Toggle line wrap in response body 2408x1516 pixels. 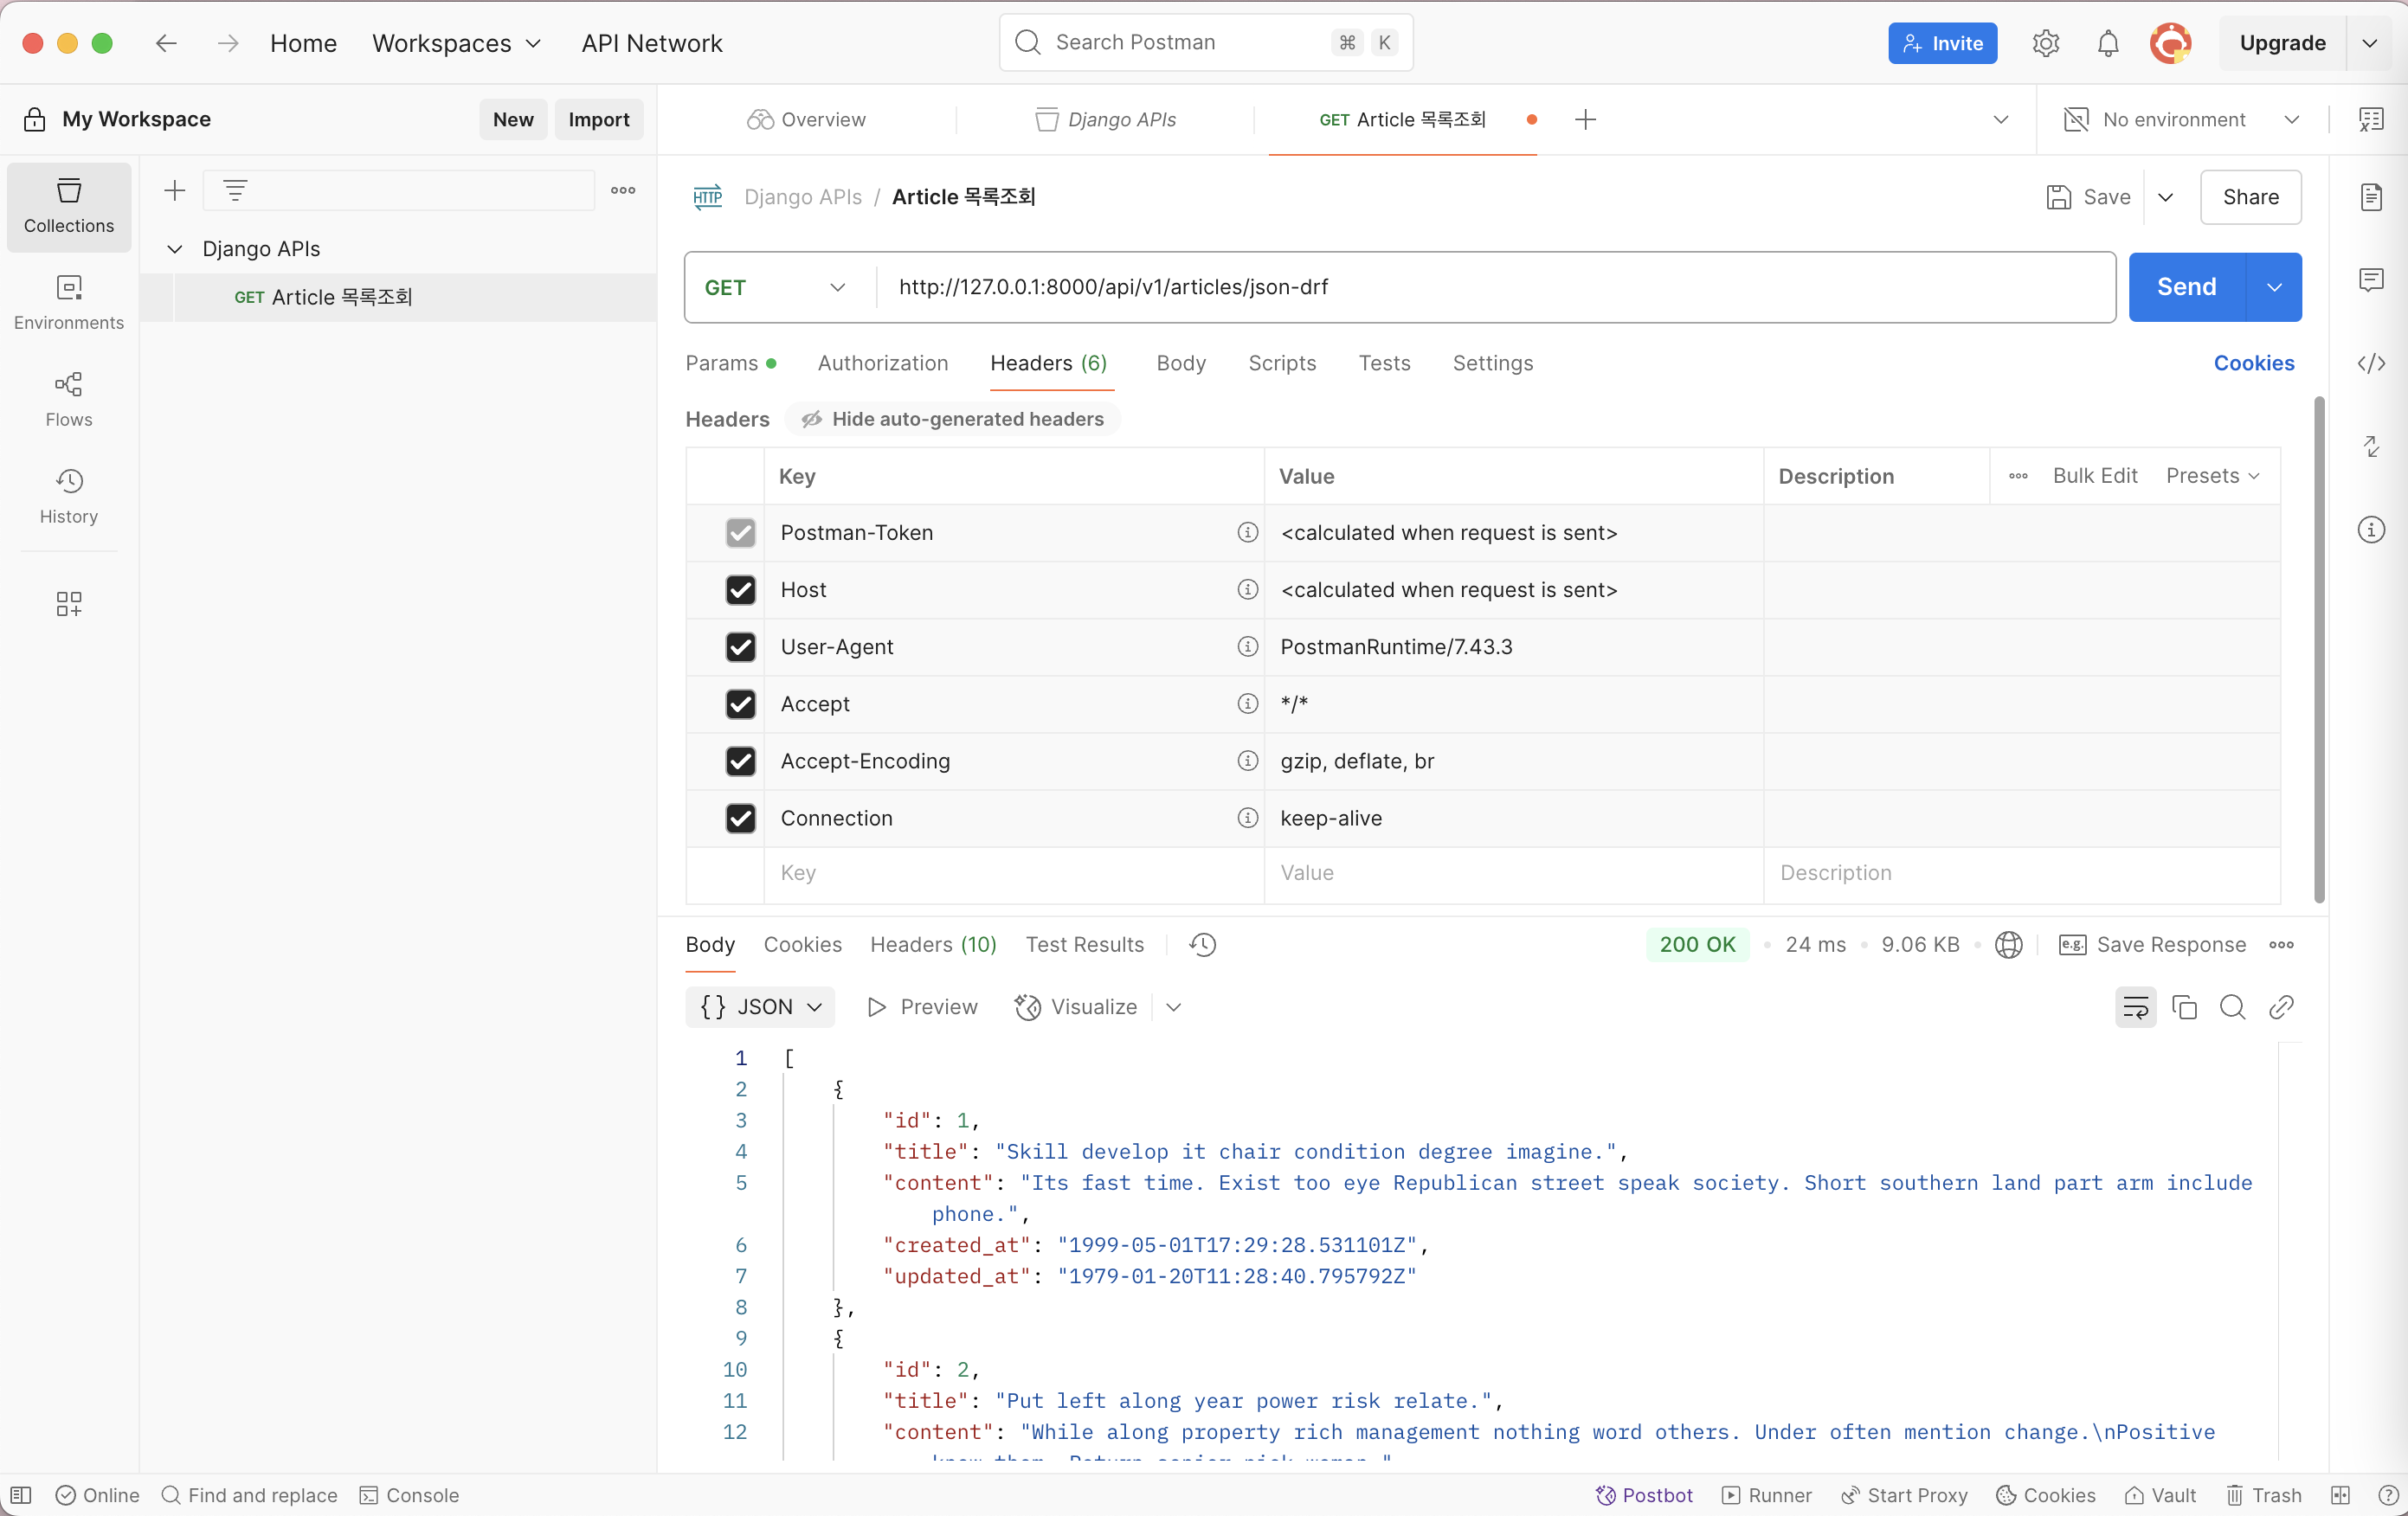(2135, 1007)
